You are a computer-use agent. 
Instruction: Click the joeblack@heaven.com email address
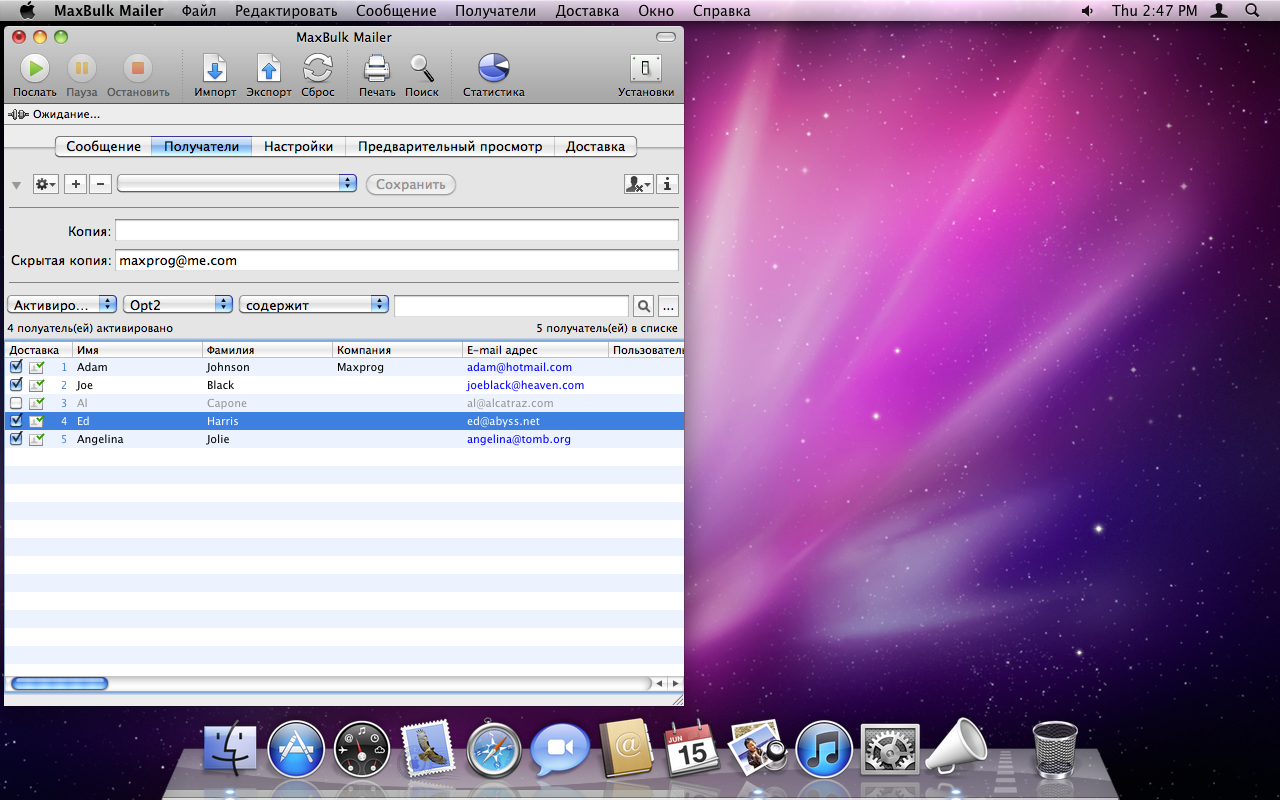525,385
